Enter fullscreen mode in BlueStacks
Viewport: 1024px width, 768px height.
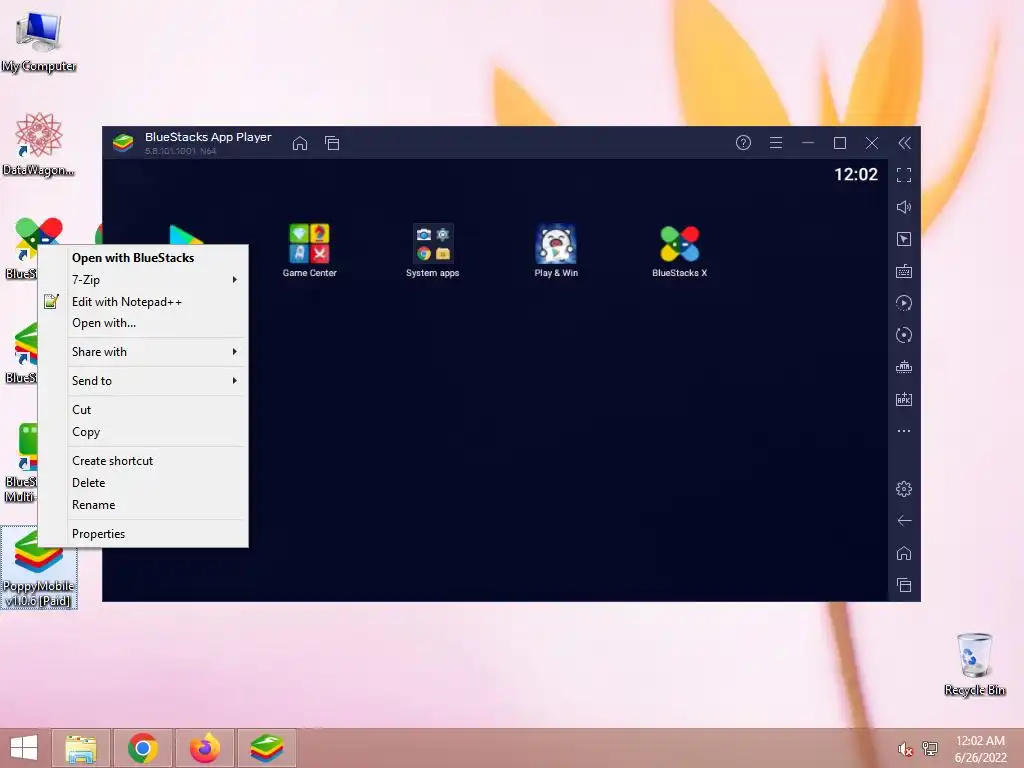click(x=904, y=175)
